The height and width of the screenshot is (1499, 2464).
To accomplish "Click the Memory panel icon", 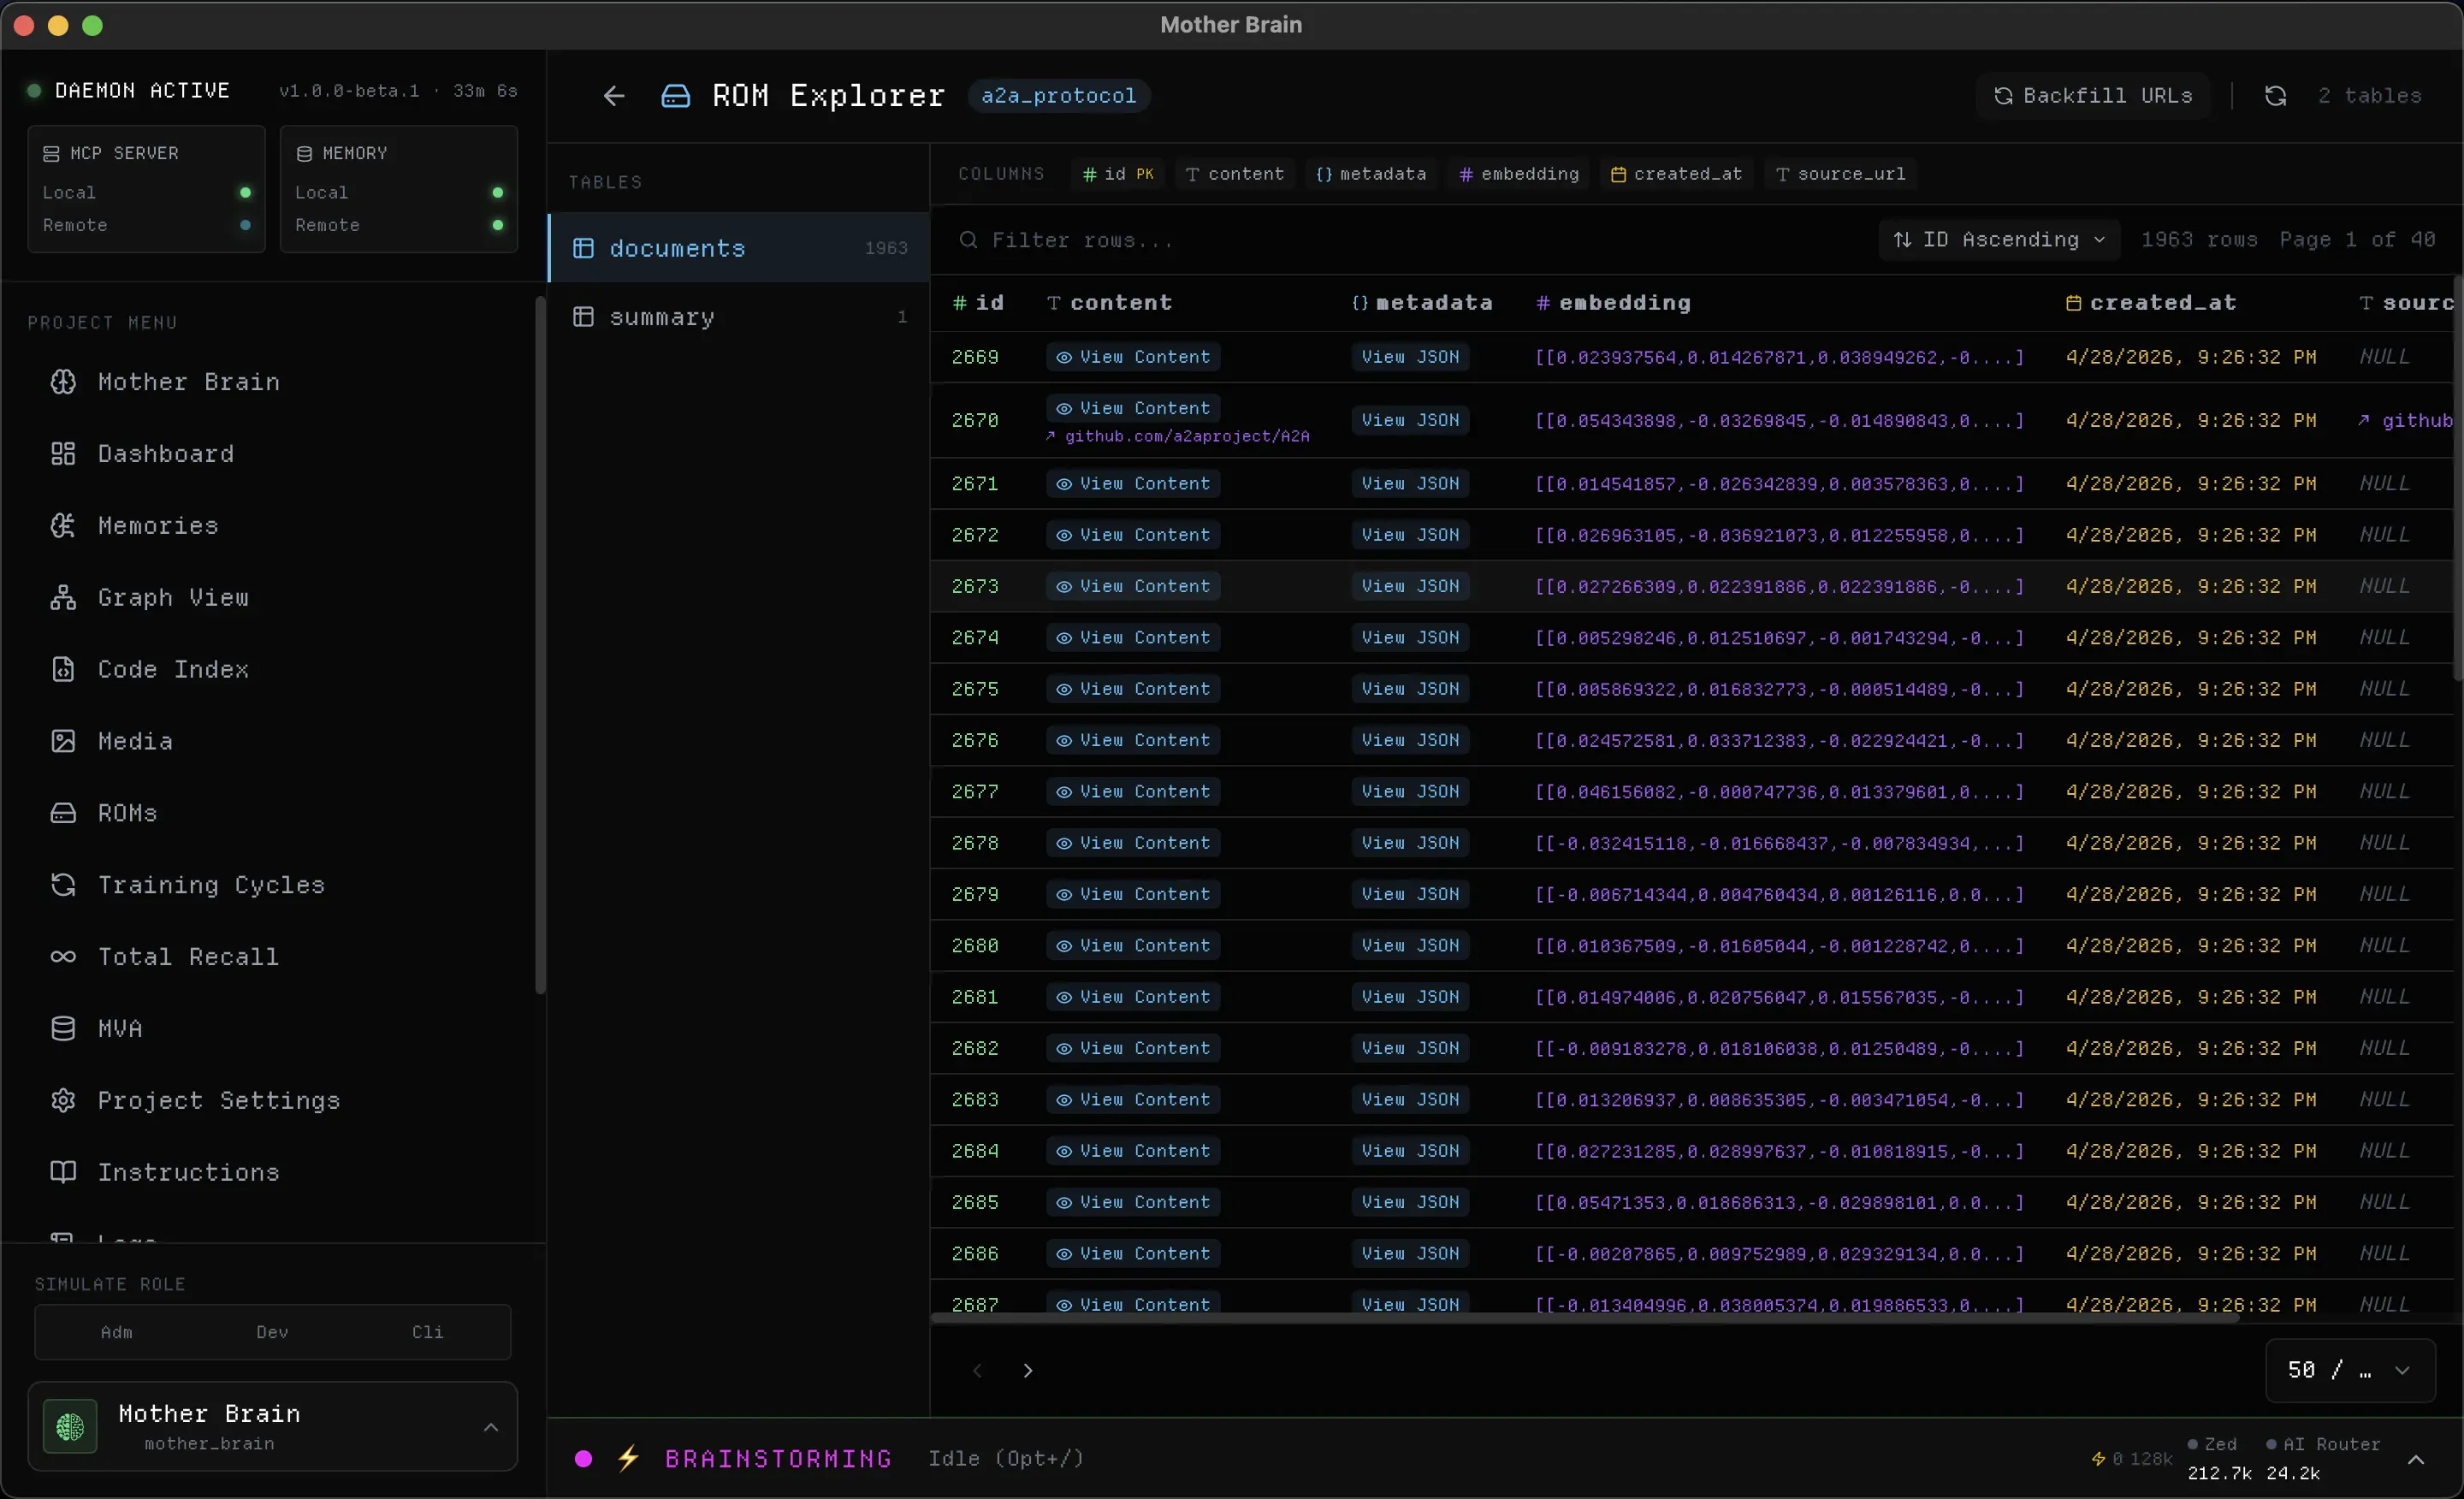I will tap(304, 154).
